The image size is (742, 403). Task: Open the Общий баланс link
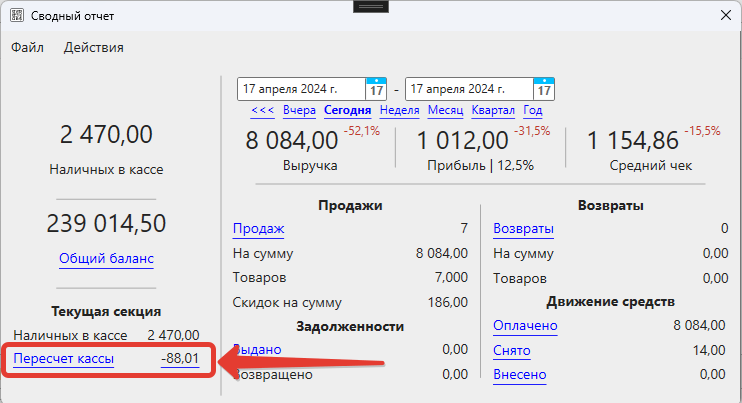click(106, 258)
